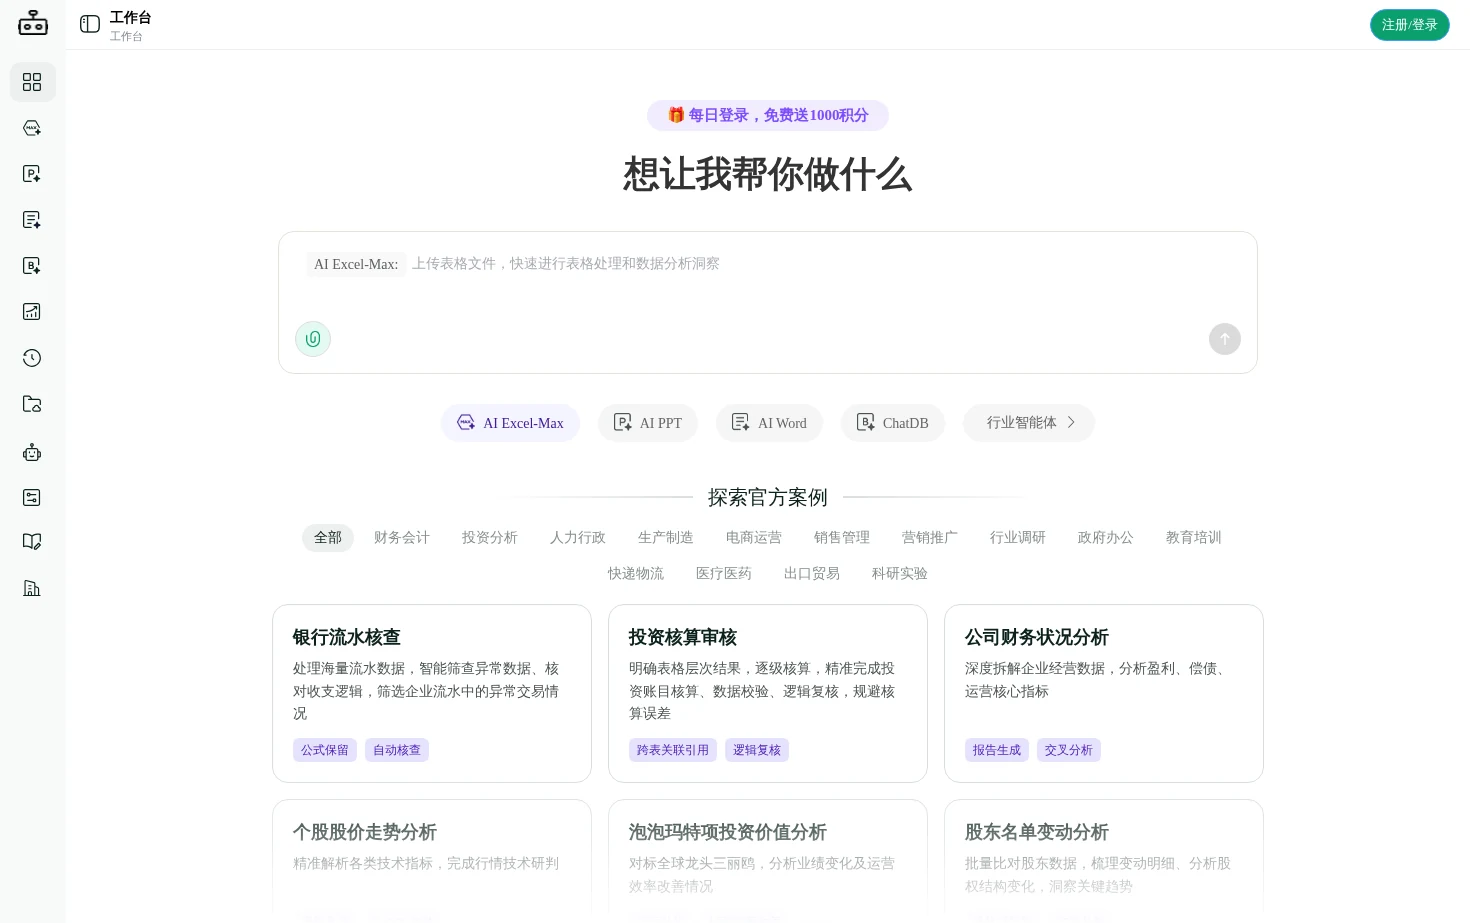Open the AI Word document sidebar icon
The width and height of the screenshot is (1470, 923).
coord(32,220)
